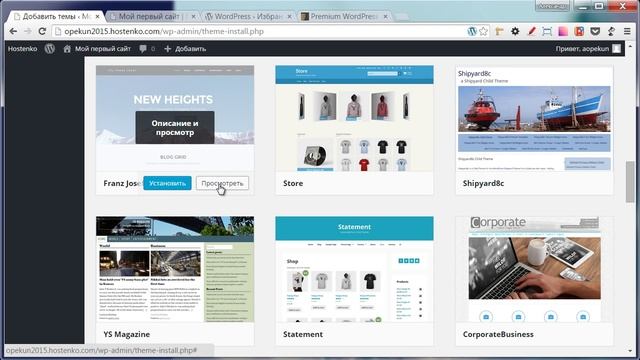Click the home icon beside Мой первый сайт
Viewport: 640px width, 360px height.
click(x=67, y=49)
